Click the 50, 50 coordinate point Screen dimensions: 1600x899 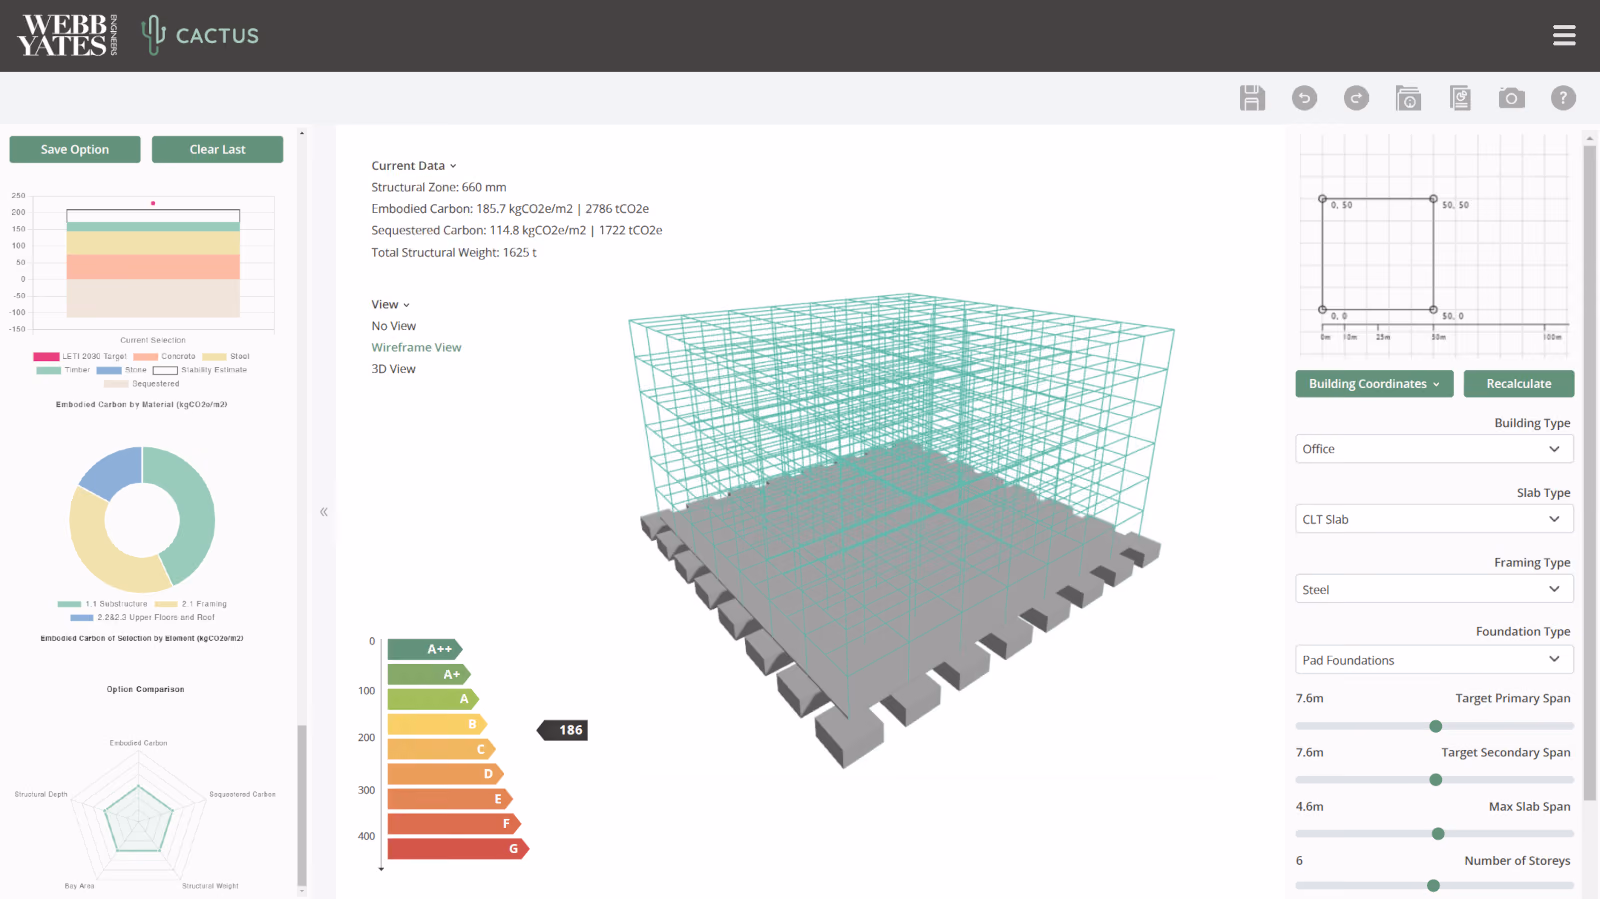(x=1433, y=199)
